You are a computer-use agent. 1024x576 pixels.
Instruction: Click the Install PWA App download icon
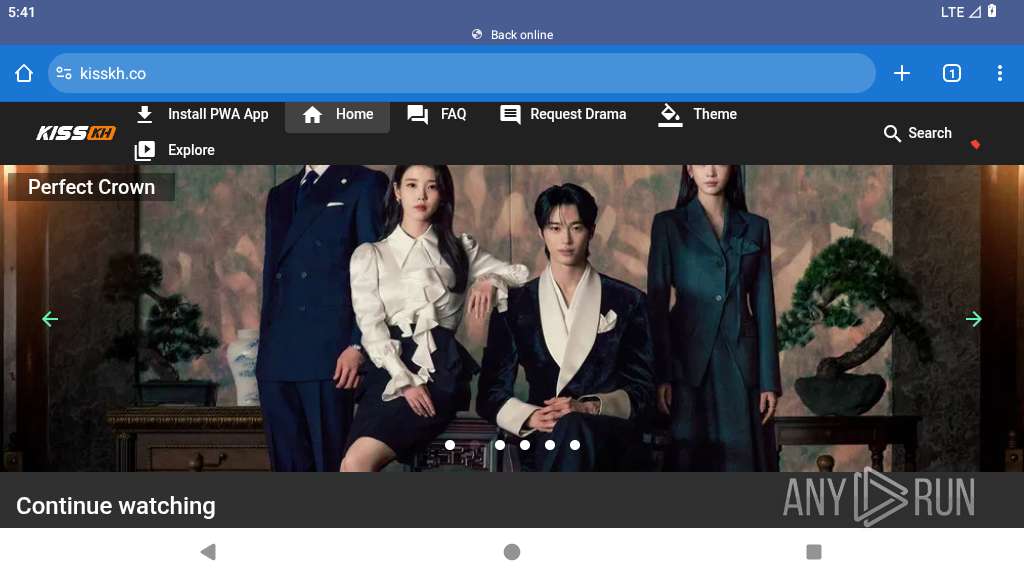[x=145, y=114]
